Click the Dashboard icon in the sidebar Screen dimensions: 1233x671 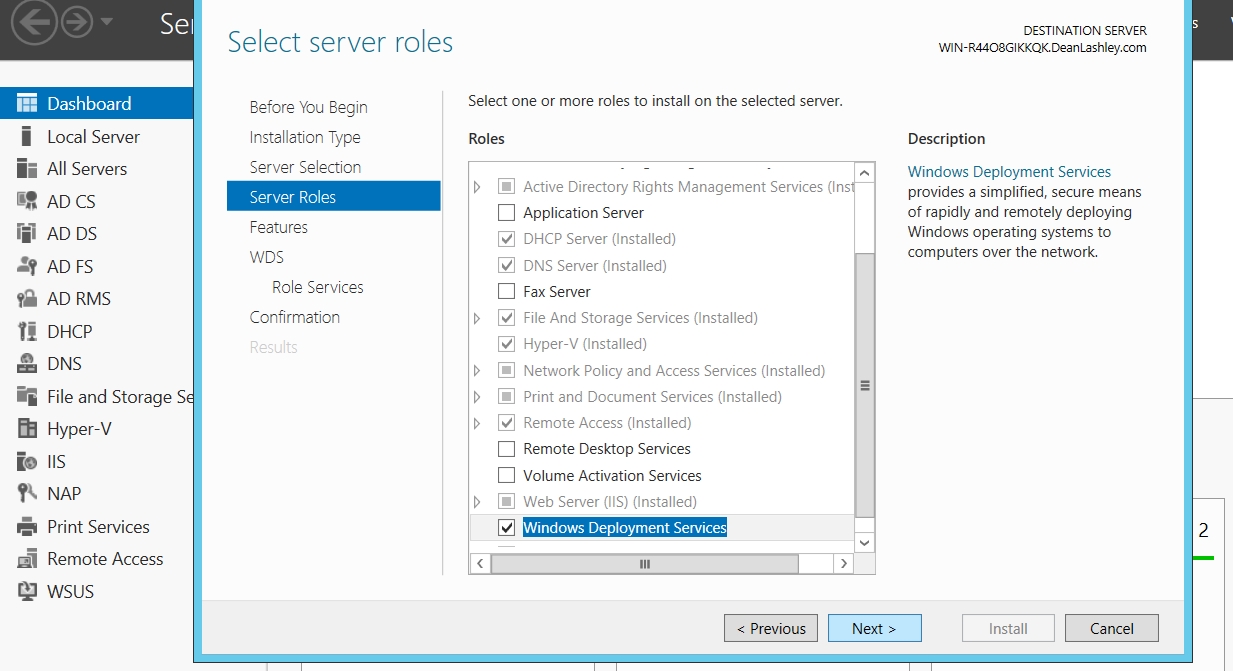click(27, 104)
